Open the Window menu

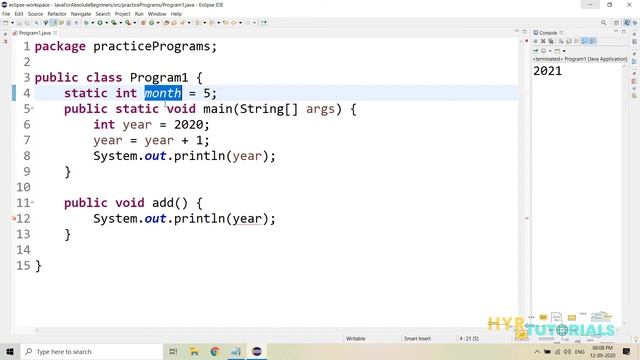[x=157, y=14]
